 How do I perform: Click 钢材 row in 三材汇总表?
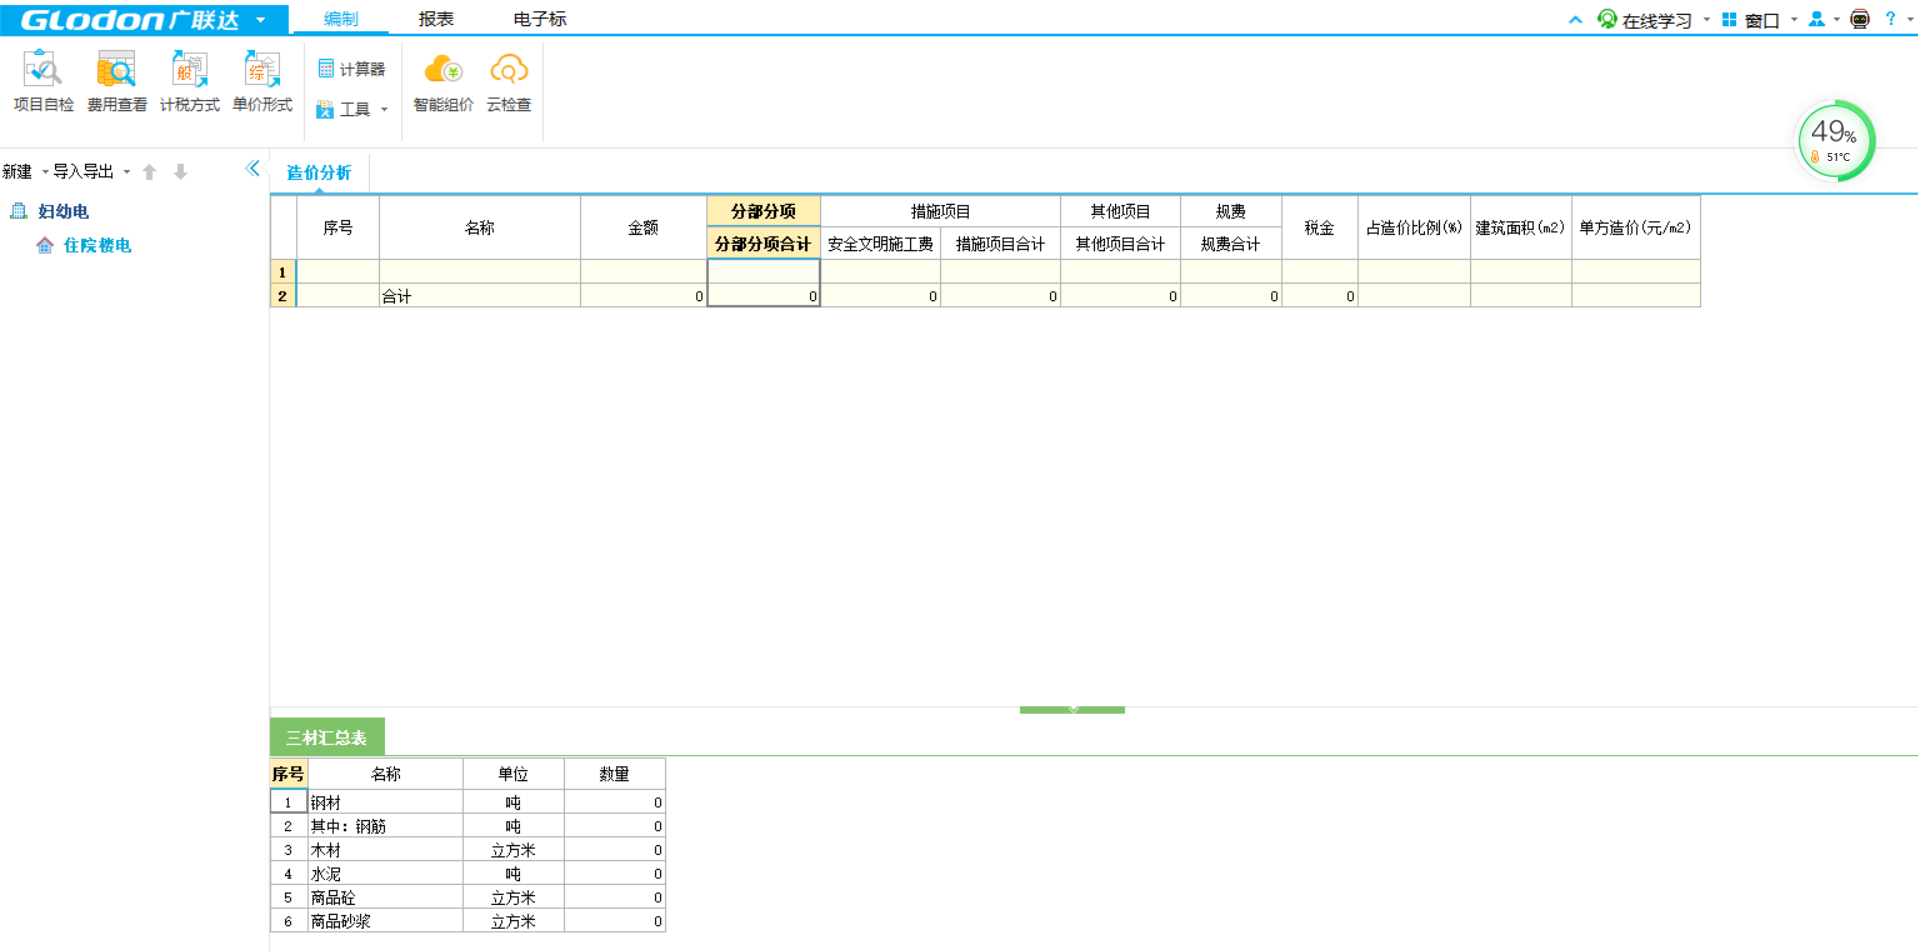[467, 802]
